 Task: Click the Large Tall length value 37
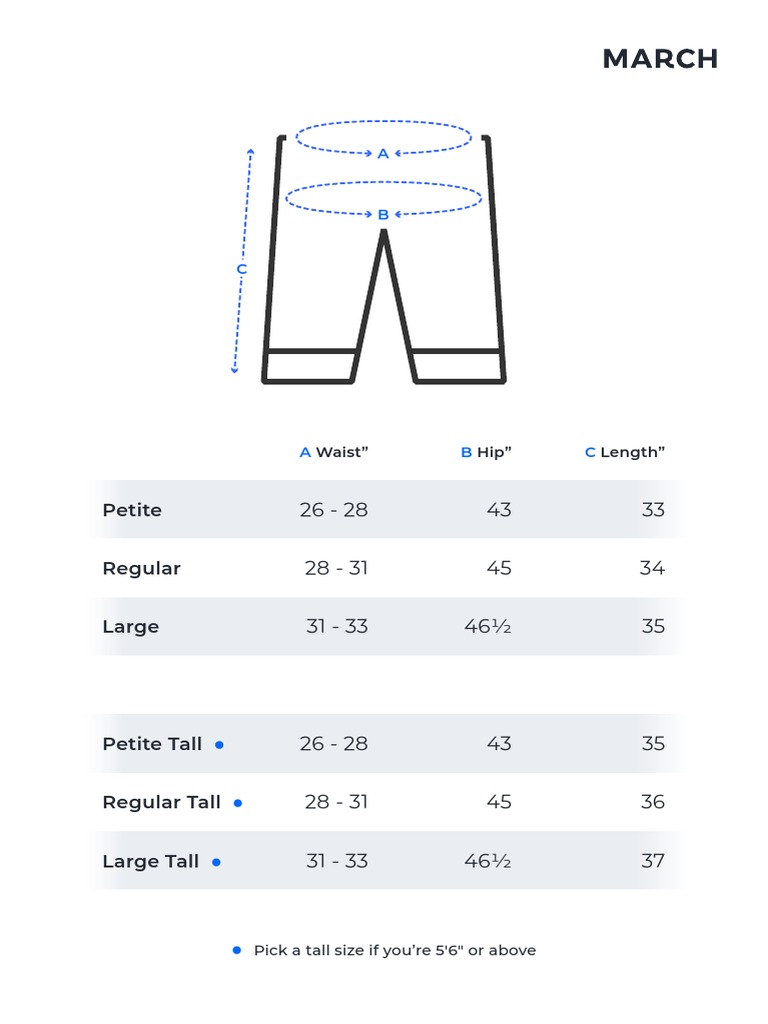pos(653,861)
